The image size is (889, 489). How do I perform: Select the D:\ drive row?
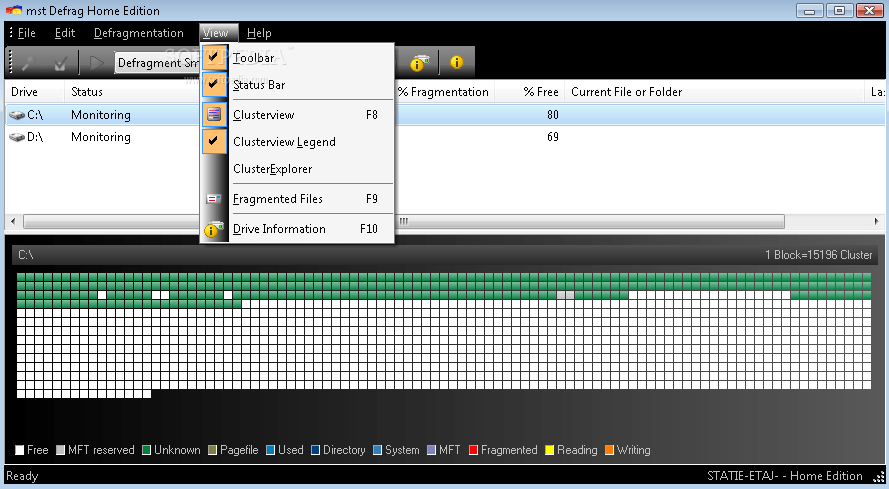(445, 137)
